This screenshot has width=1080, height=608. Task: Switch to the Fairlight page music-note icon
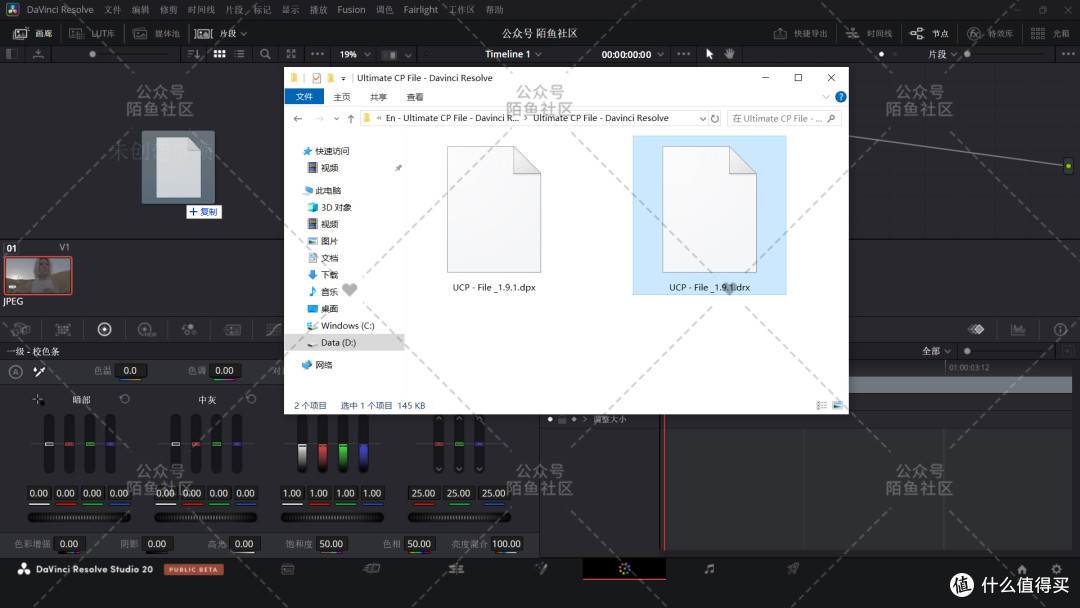coord(709,569)
